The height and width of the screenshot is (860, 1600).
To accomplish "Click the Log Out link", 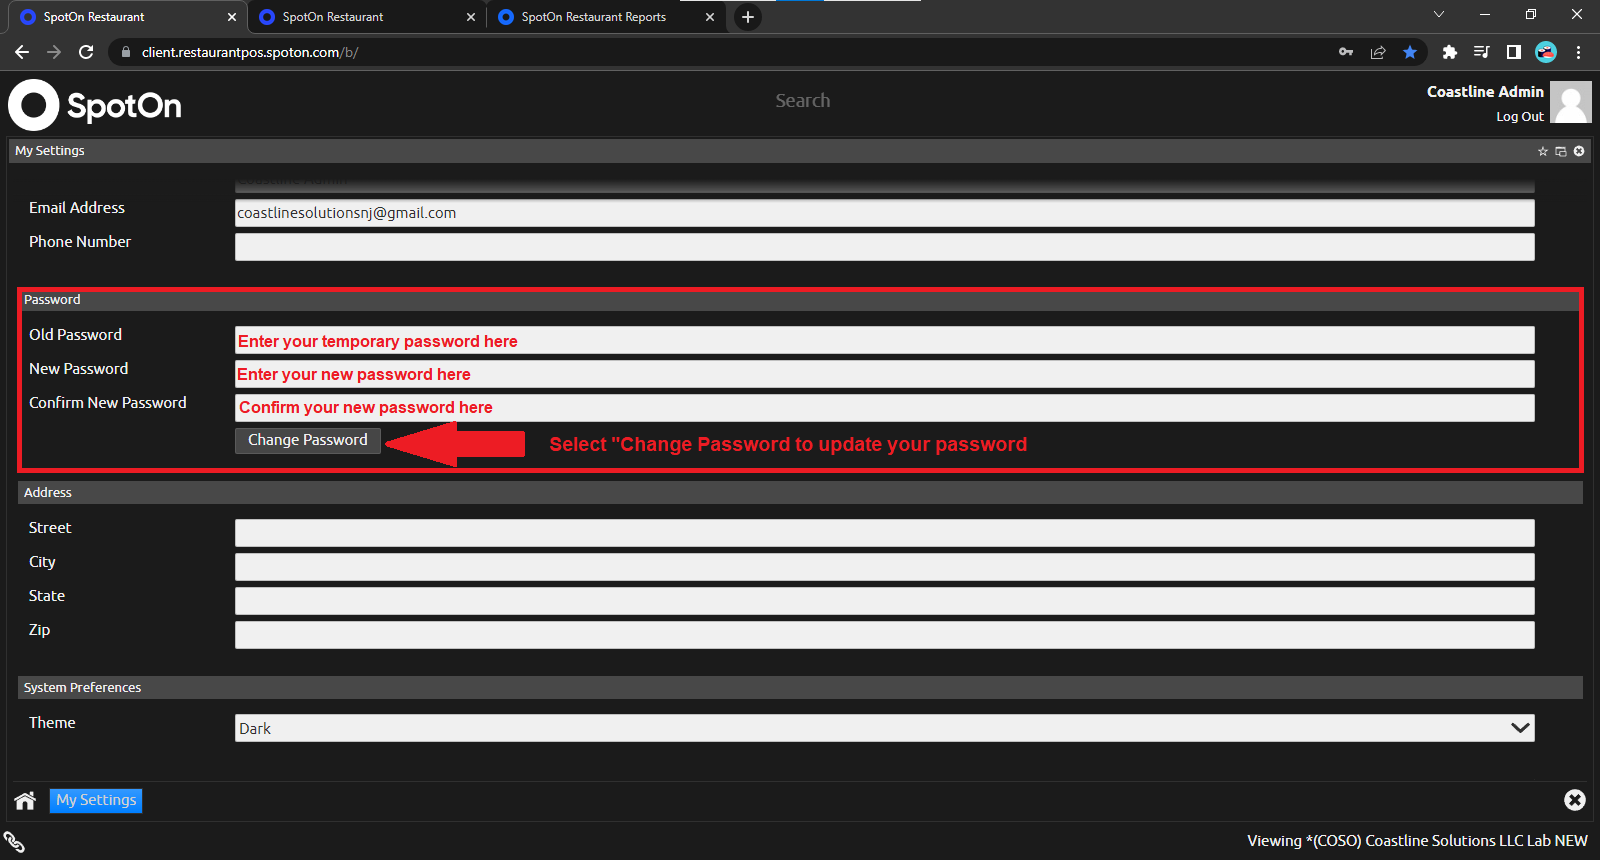I will [x=1520, y=117].
